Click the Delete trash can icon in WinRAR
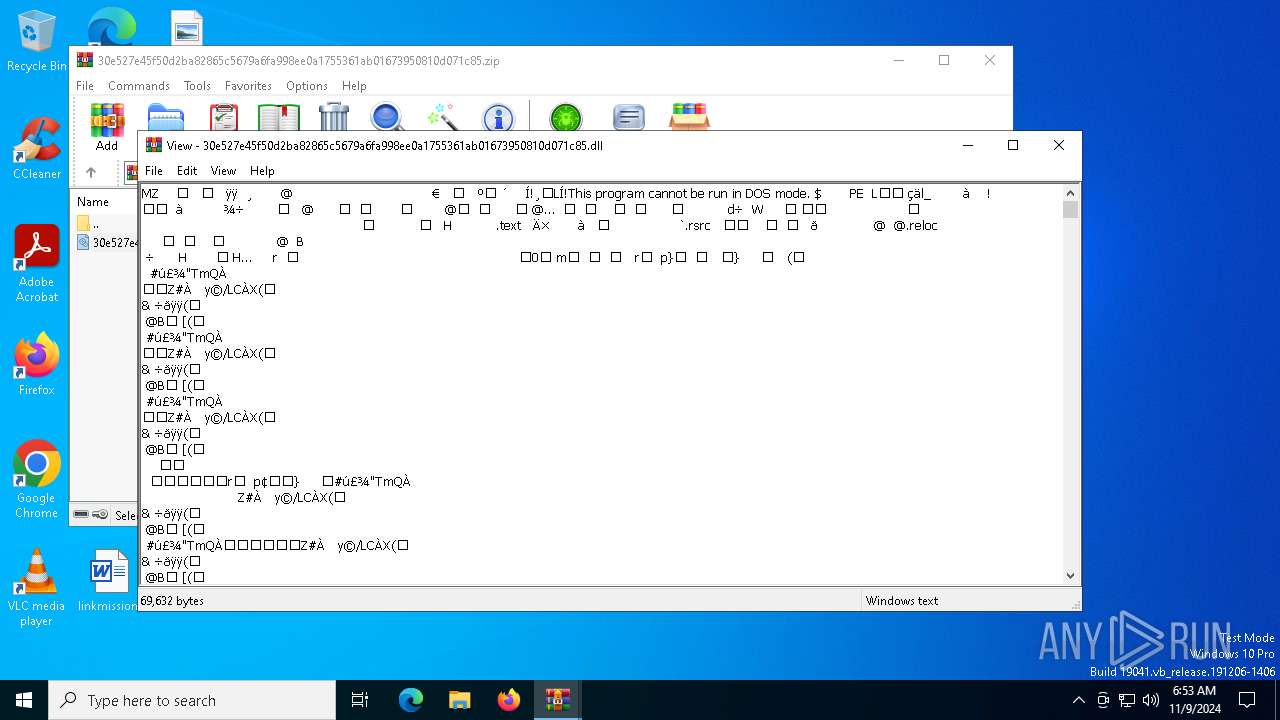Screen dimensions: 1280x720 coord(334,118)
